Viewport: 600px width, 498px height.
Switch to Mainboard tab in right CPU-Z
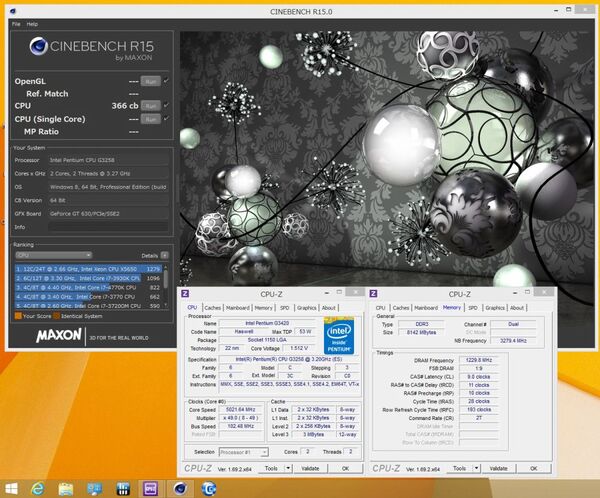pos(426,308)
